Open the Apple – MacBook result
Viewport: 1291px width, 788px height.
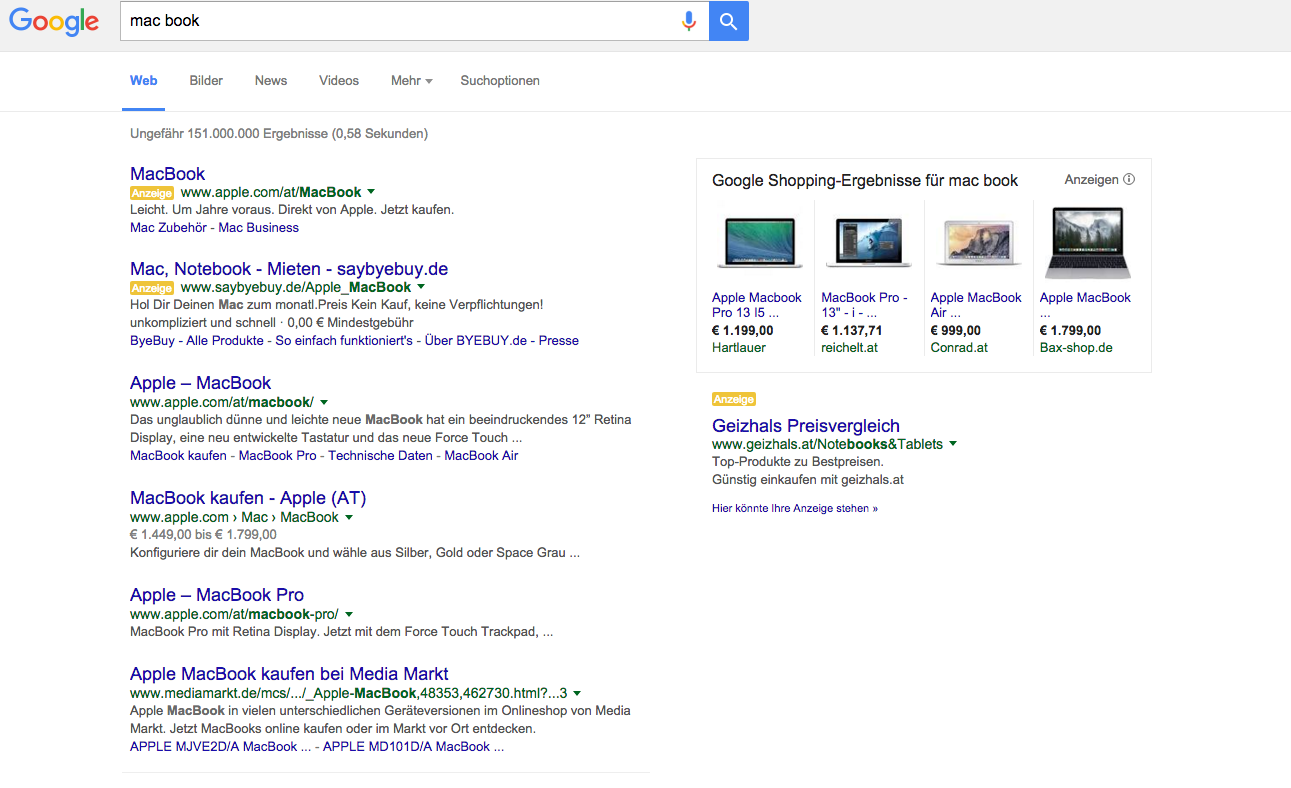(201, 383)
